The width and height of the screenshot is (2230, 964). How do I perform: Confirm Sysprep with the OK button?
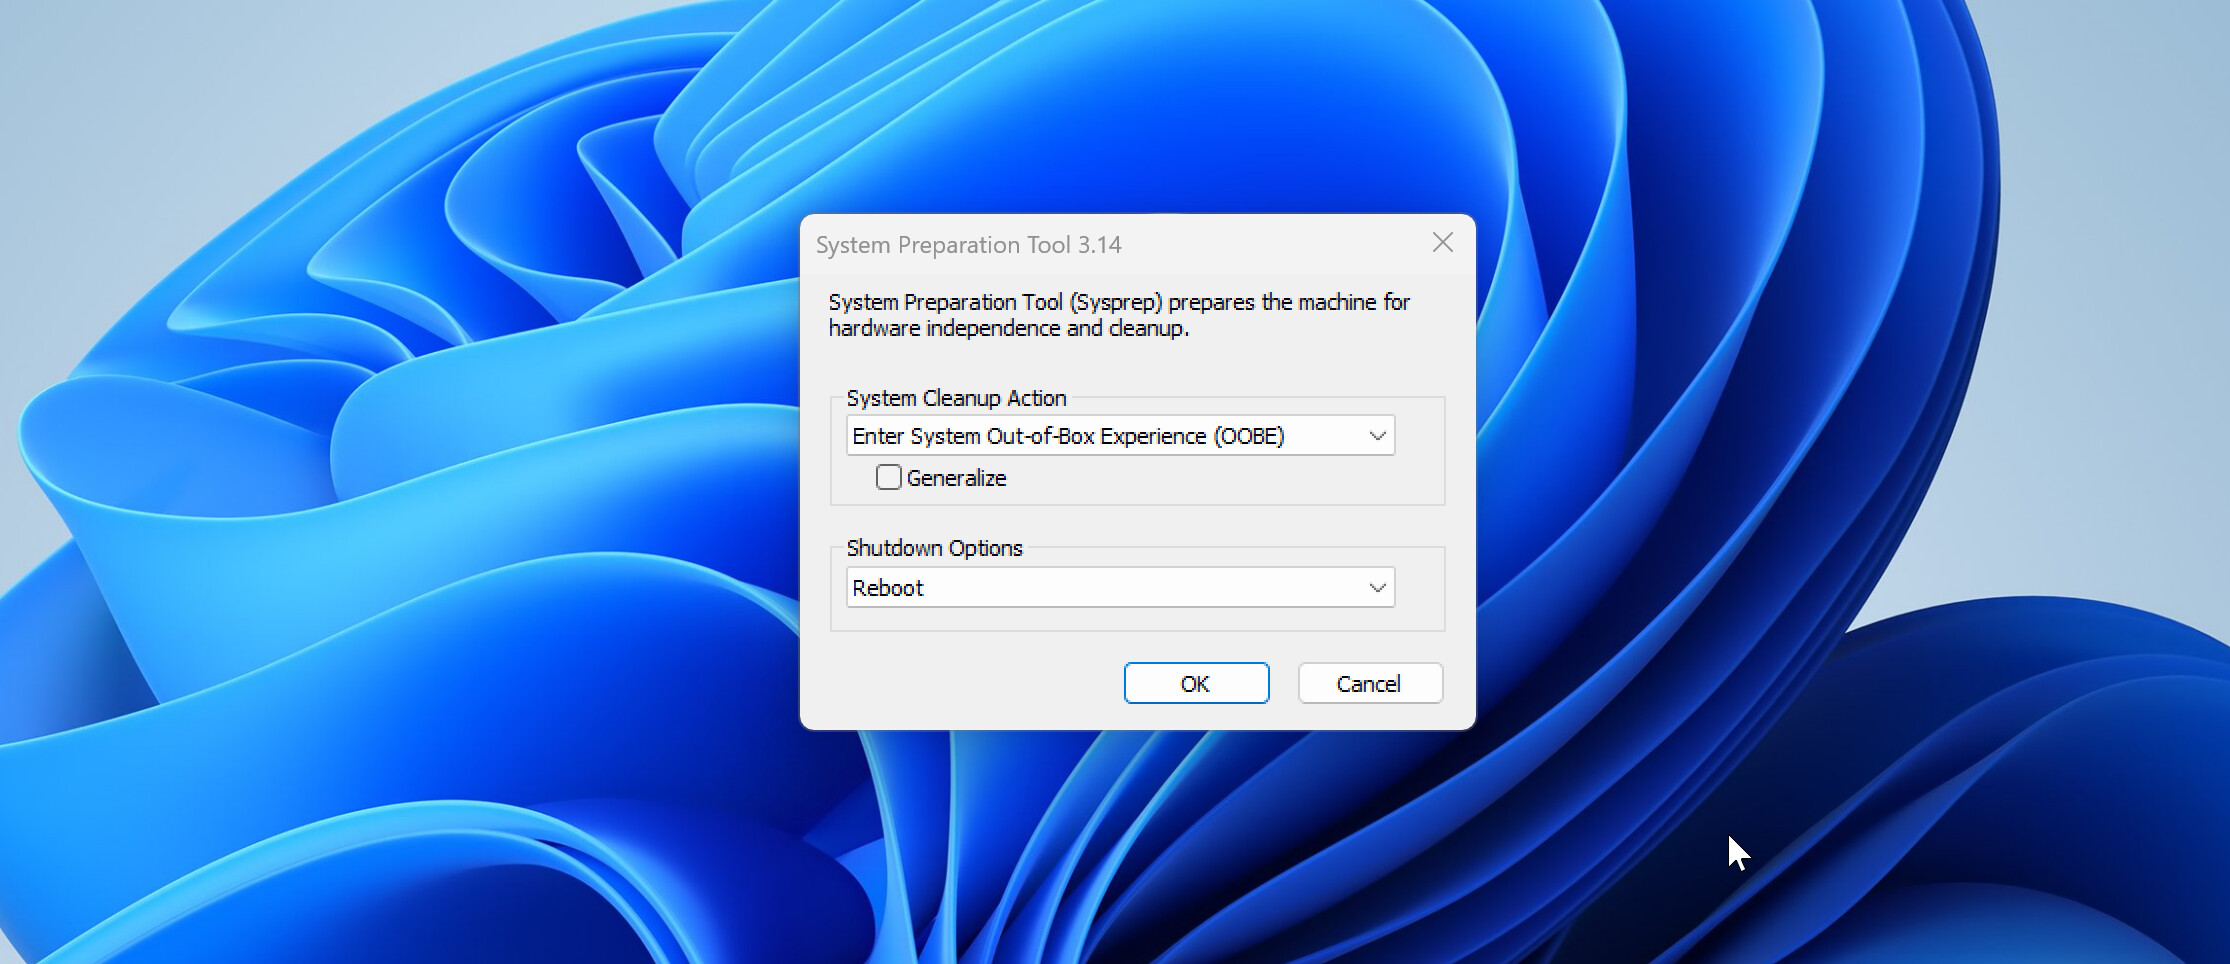coord(1196,683)
